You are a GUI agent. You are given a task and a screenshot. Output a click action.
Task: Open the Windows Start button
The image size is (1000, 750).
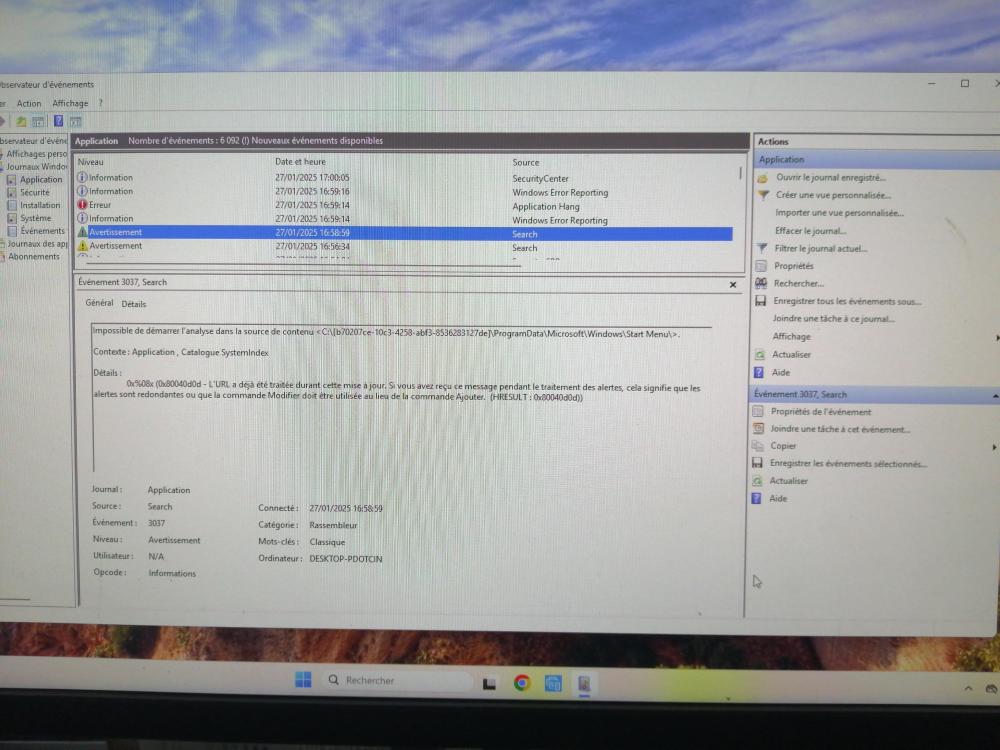click(304, 680)
